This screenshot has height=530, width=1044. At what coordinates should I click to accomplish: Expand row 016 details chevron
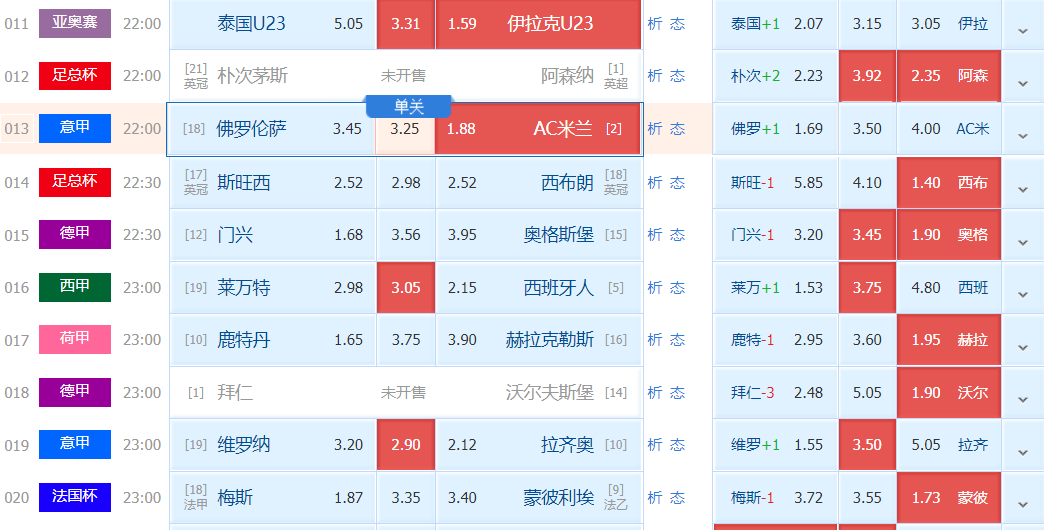click(1023, 295)
